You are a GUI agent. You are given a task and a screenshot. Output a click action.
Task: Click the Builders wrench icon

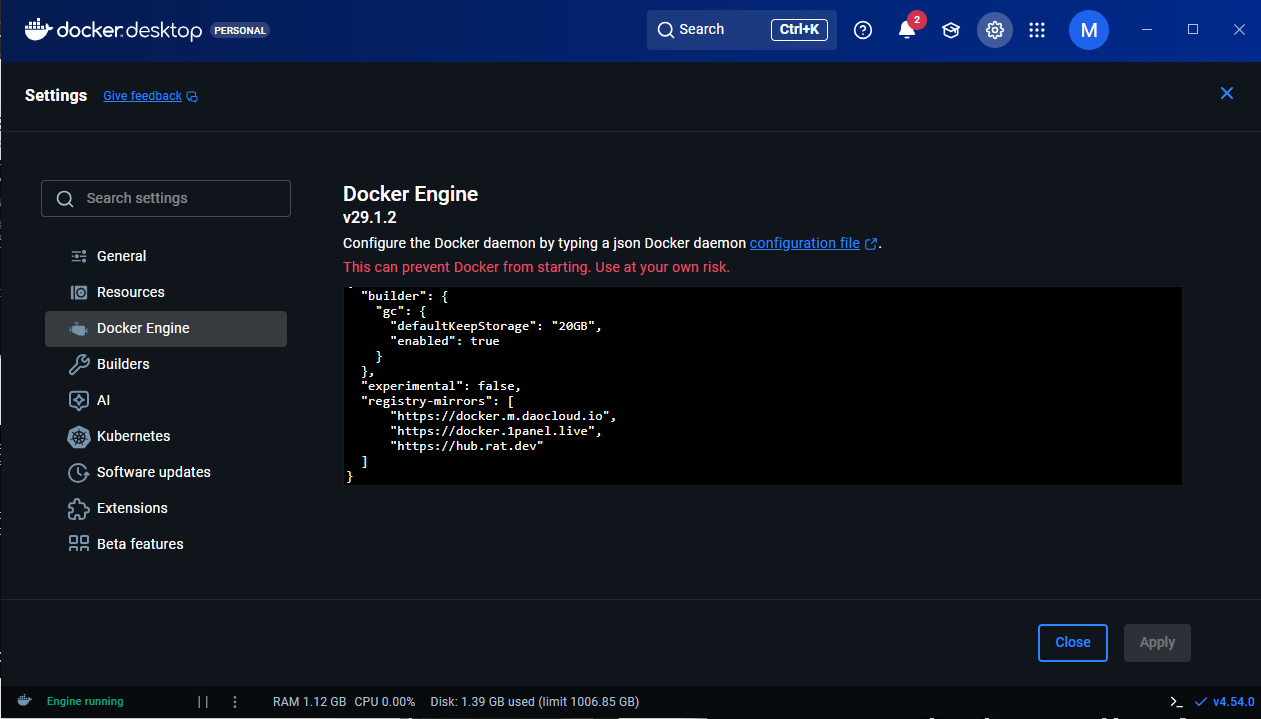pos(79,364)
